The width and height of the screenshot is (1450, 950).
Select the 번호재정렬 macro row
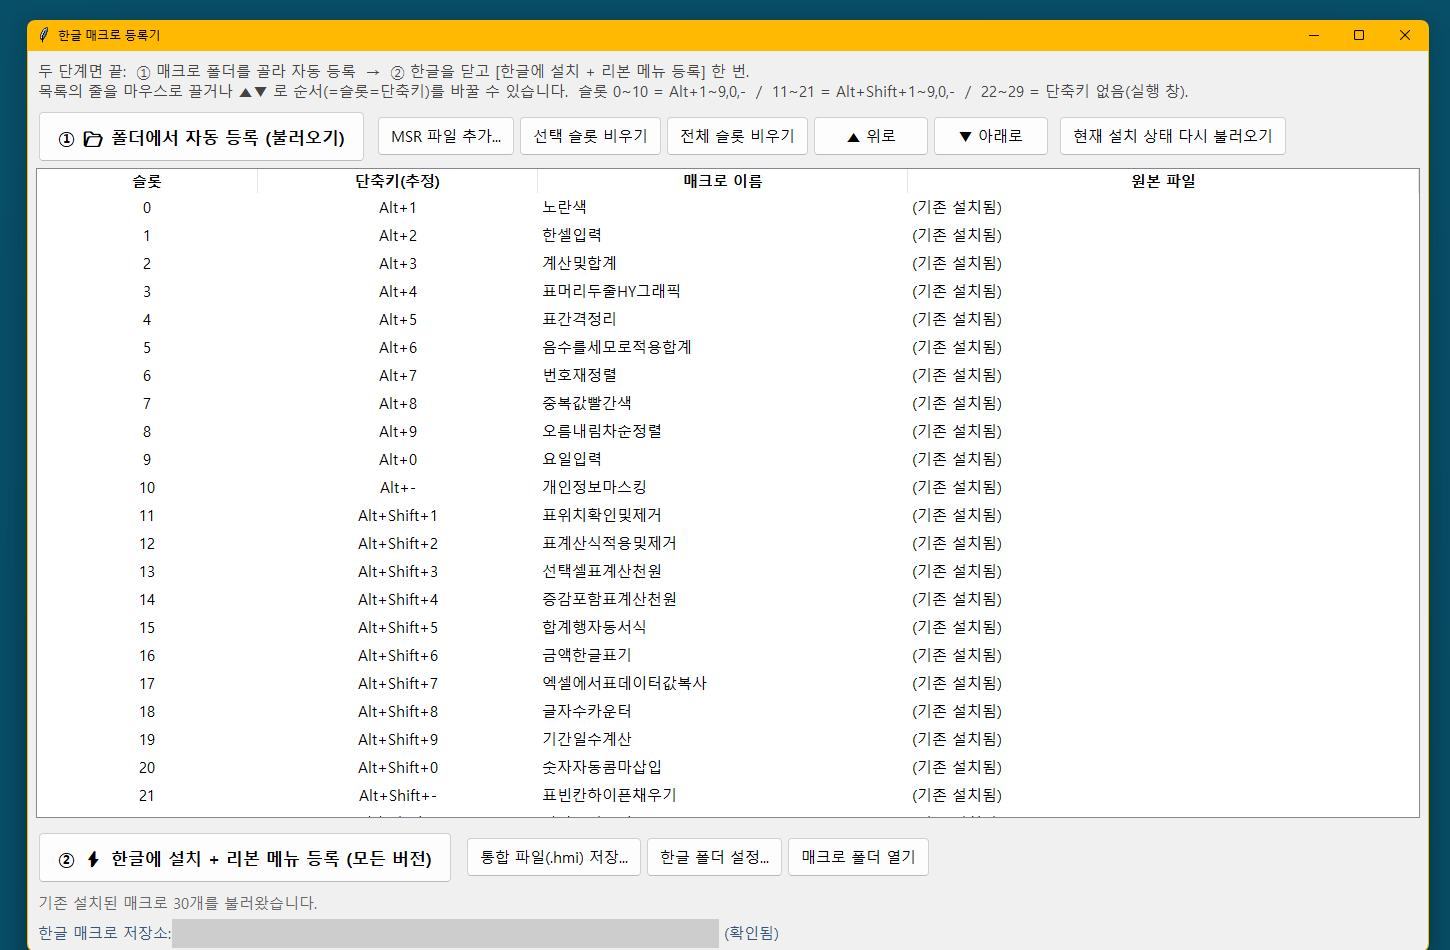[x=728, y=375]
